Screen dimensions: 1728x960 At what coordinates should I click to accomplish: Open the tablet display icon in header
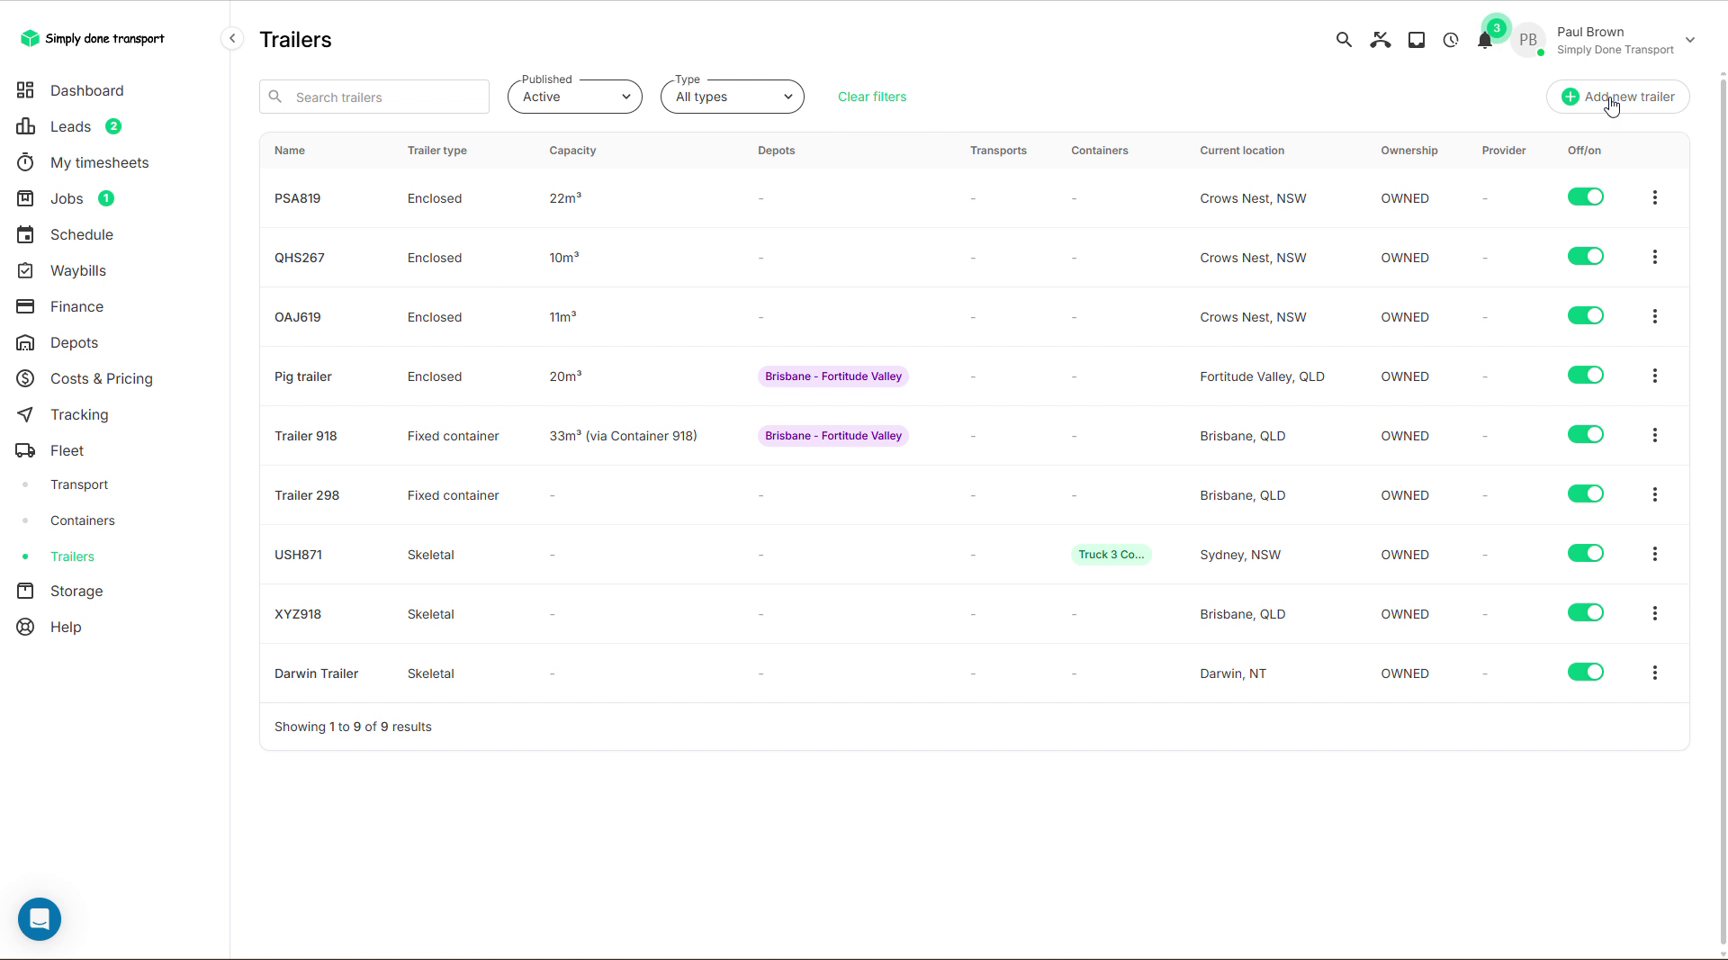click(1416, 40)
